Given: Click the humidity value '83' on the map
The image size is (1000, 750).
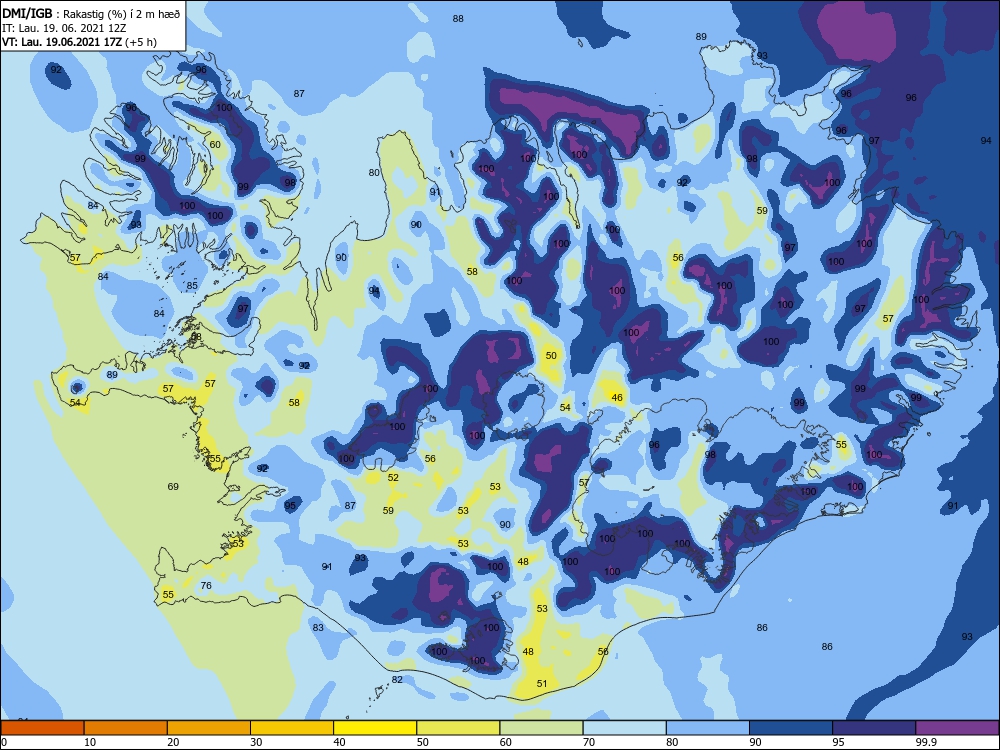Looking at the screenshot, I should pos(318,628).
